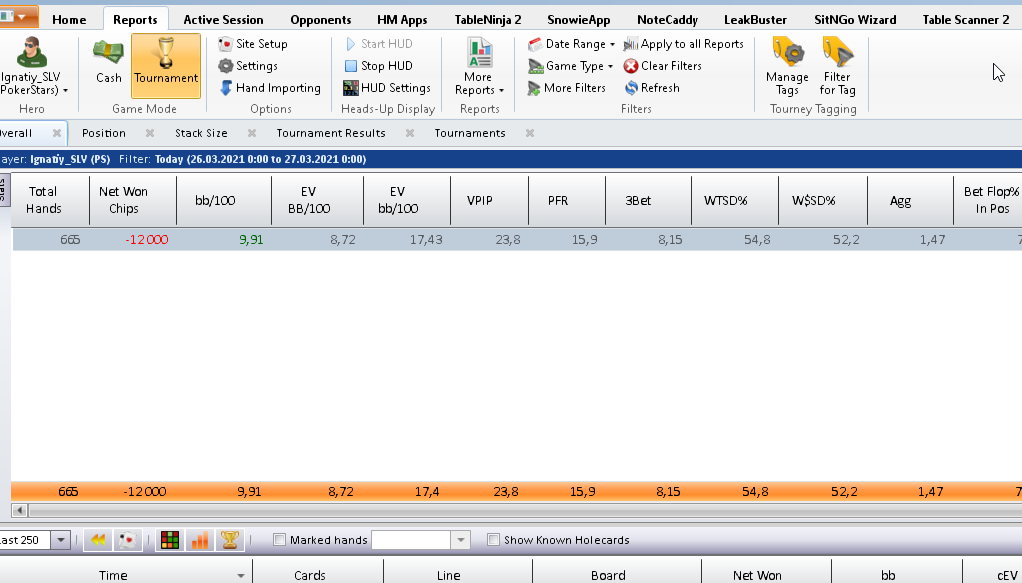
Task: Open HUD Settings
Action: [x=387, y=88]
